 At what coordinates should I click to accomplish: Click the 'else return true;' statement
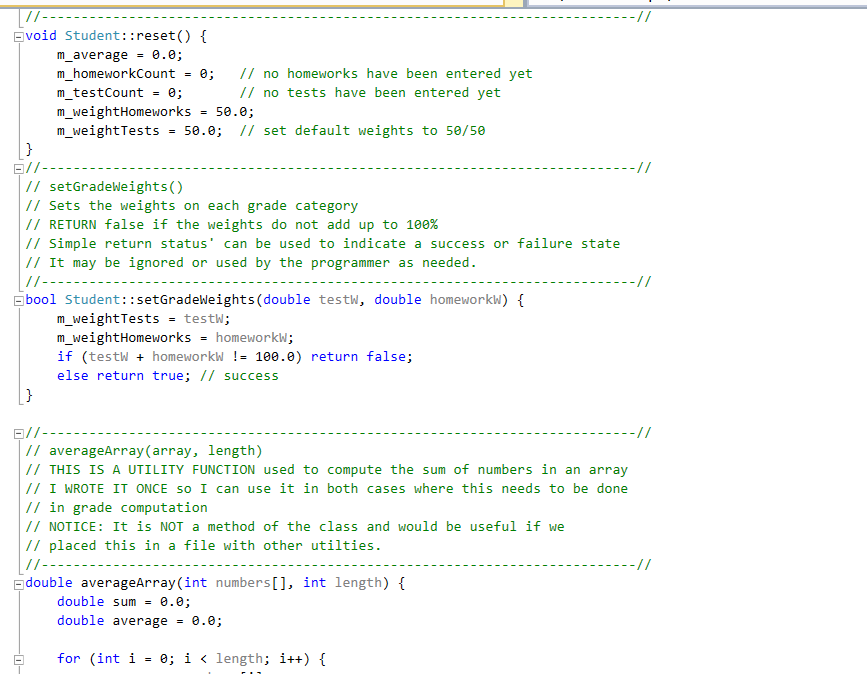[x=123, y=375]
